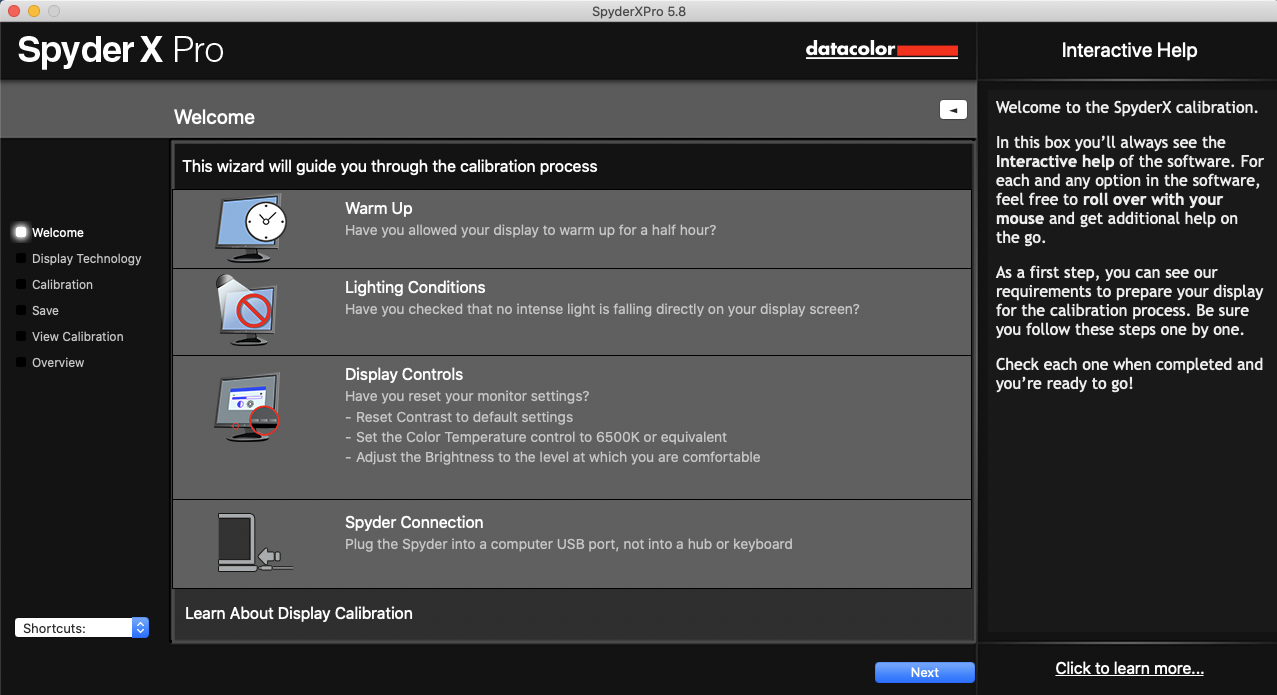
Task: Minimize the SpyderXPro window with yellow button
Action: [33, 11]
